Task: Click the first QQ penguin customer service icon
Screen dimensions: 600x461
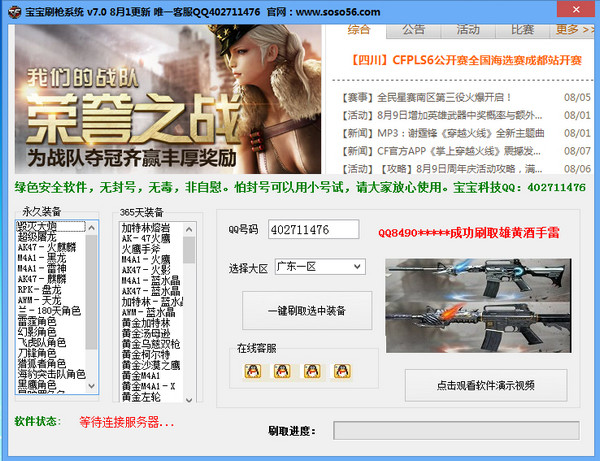Action: (252, 371)
